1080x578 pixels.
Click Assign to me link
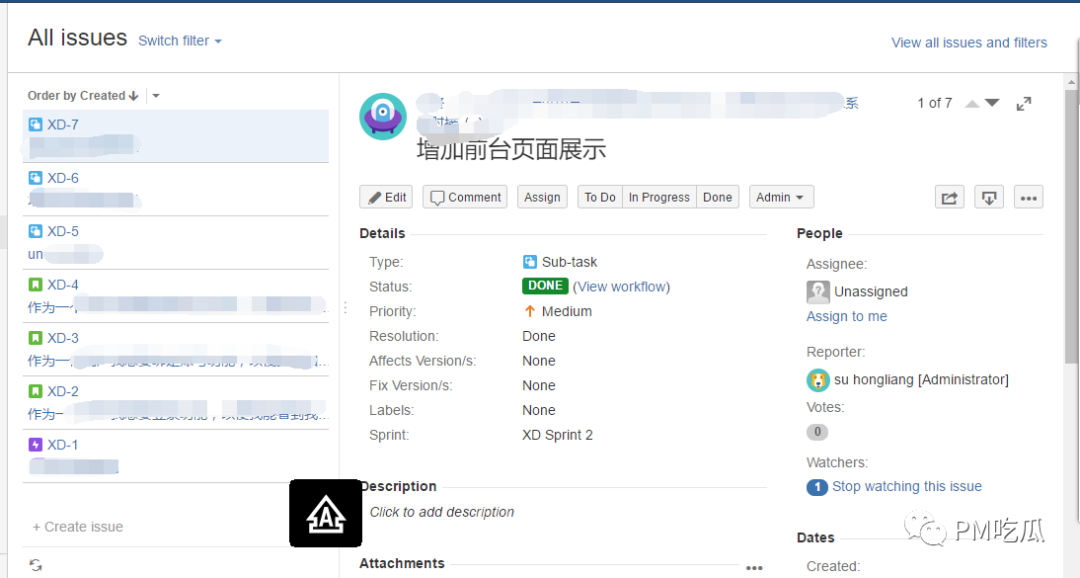click(x=847, y=316)
